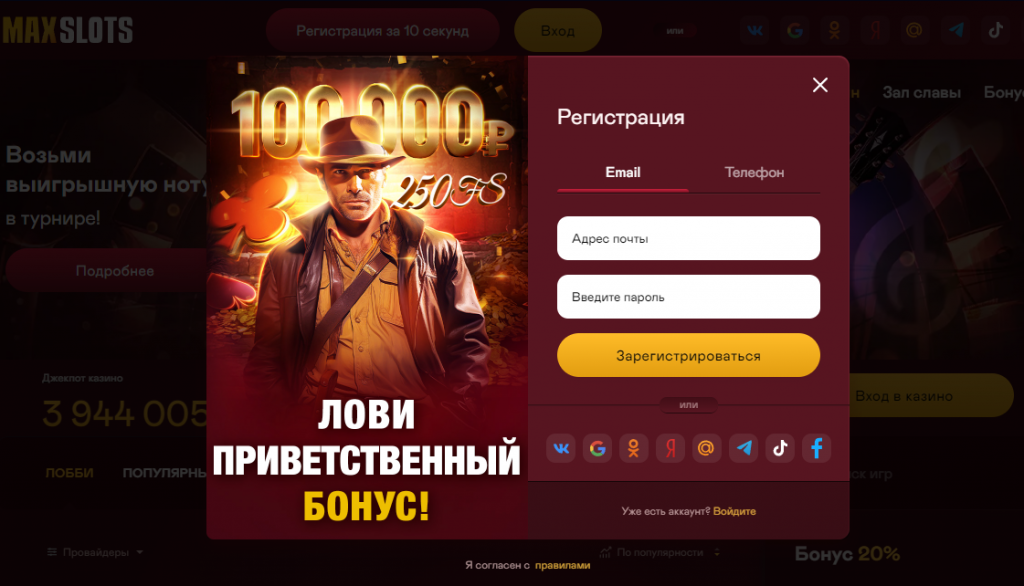Switch to the Телефон tab

[754, 172]
